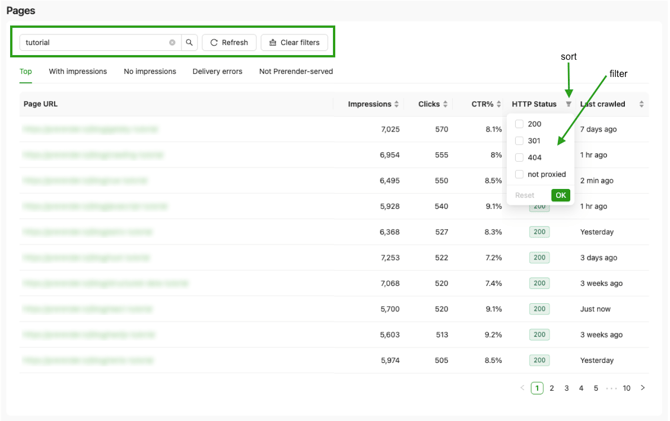Open URL in row with 7,253 impressions
Screen dimensions: 670x421
click(x=86, y=257)
